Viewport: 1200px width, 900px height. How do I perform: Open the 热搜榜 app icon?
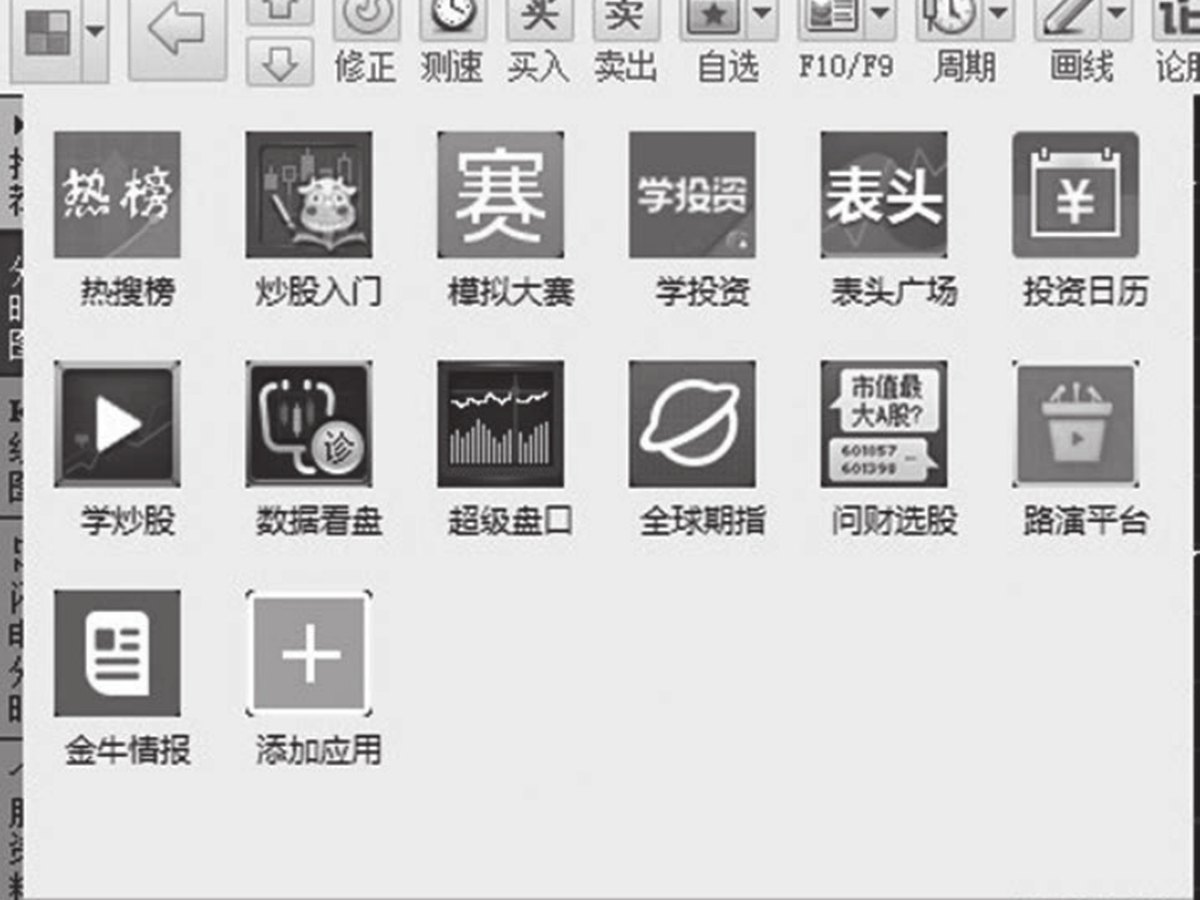click(x=117, y=195)
